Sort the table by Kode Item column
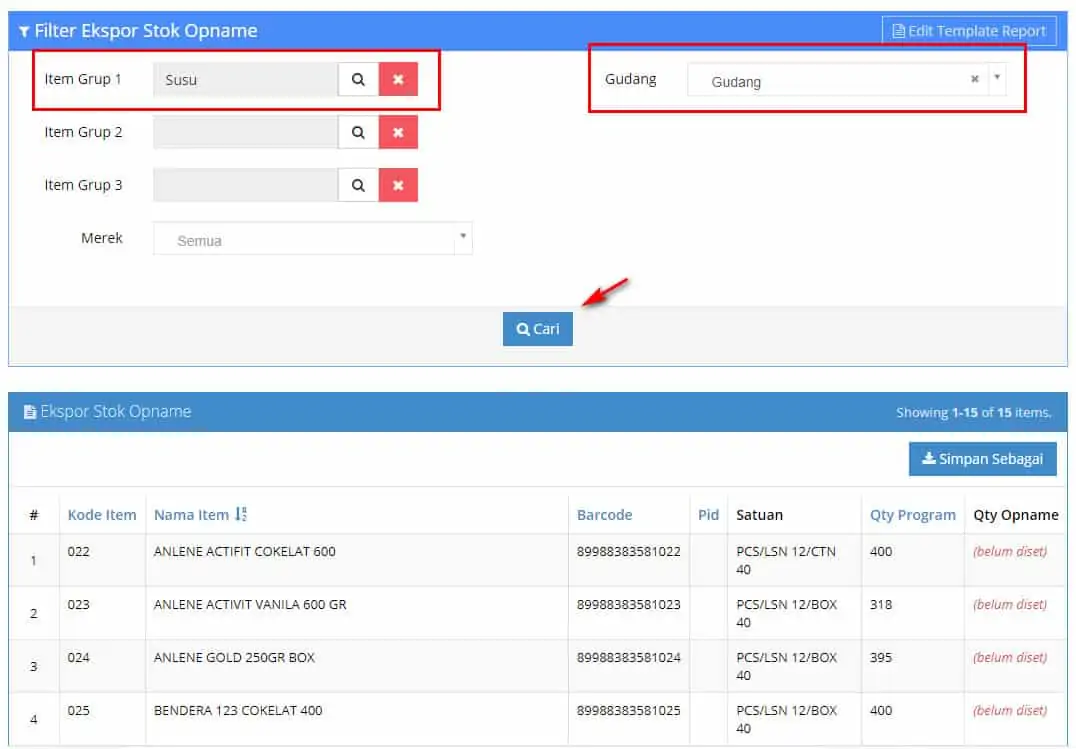 click(x=102, y=515)
